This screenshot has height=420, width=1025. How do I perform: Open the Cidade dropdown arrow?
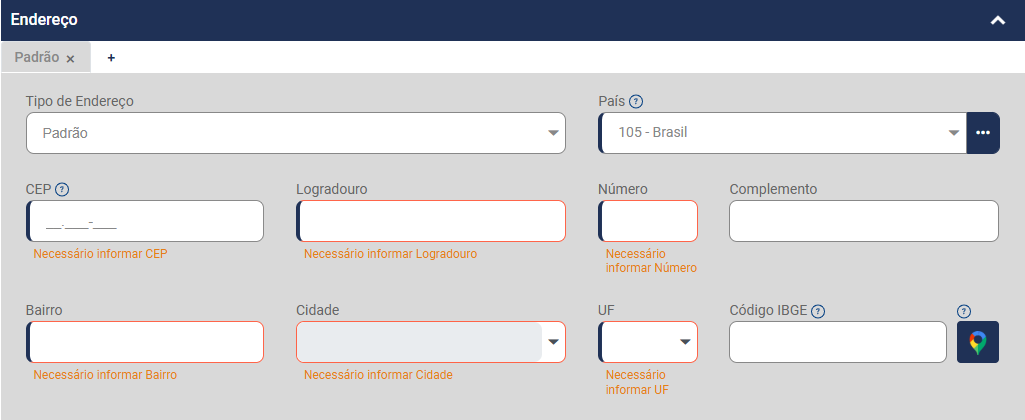[554, 342]
